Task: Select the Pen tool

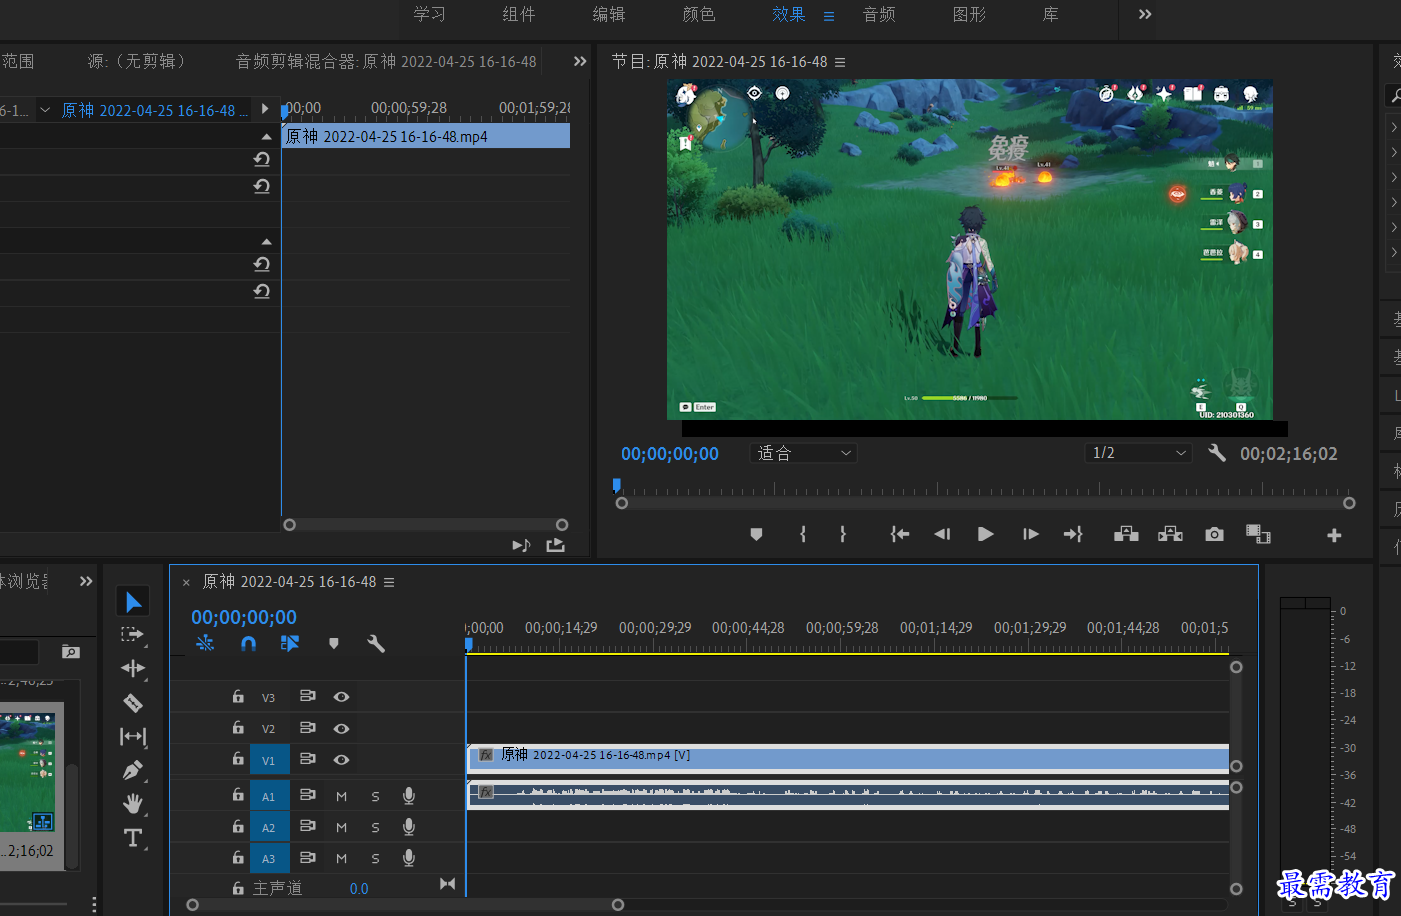Action: (132, 770)
